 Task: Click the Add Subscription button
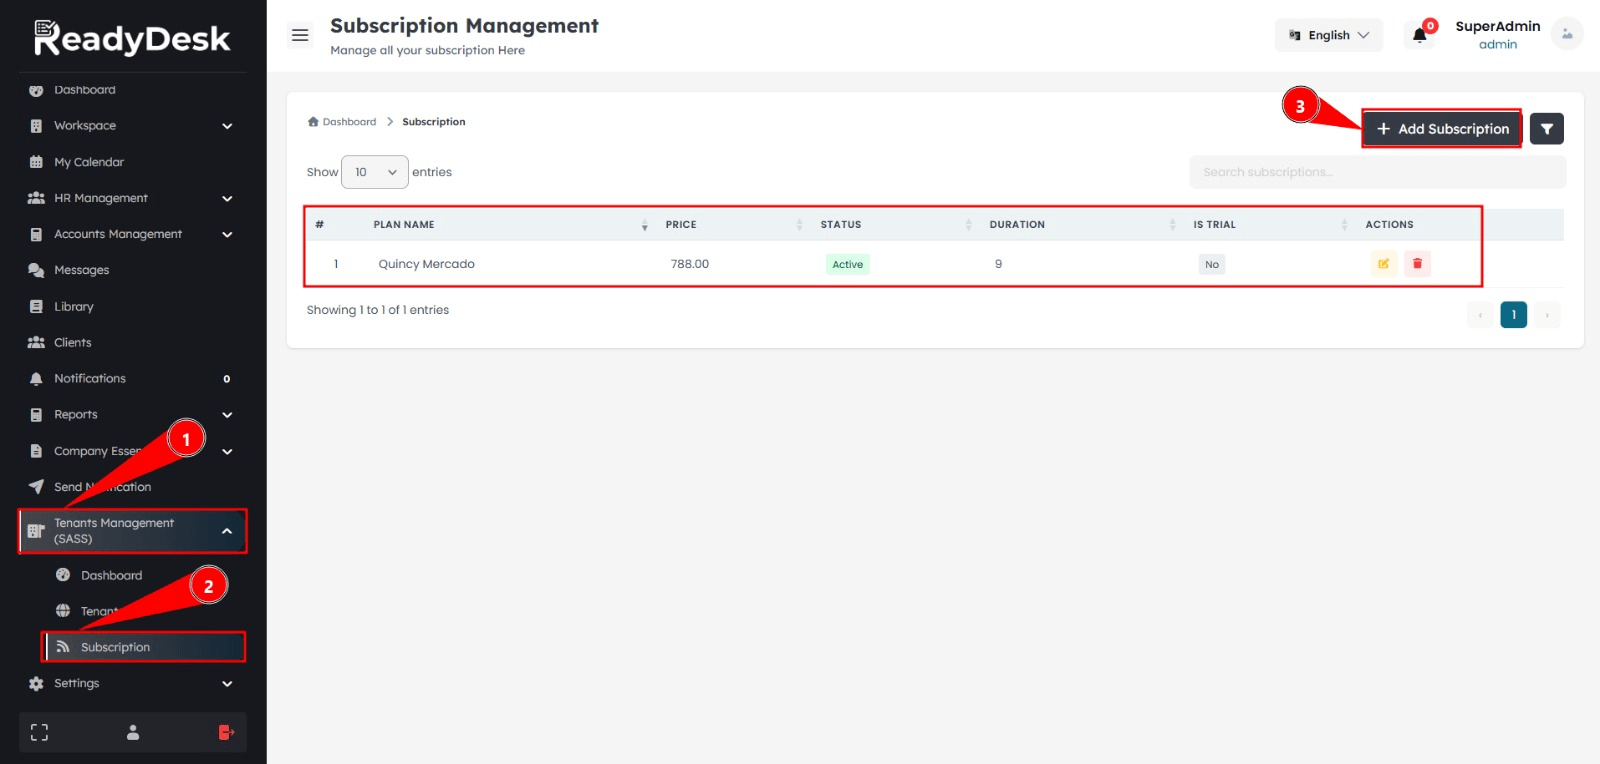point(1442,129)
